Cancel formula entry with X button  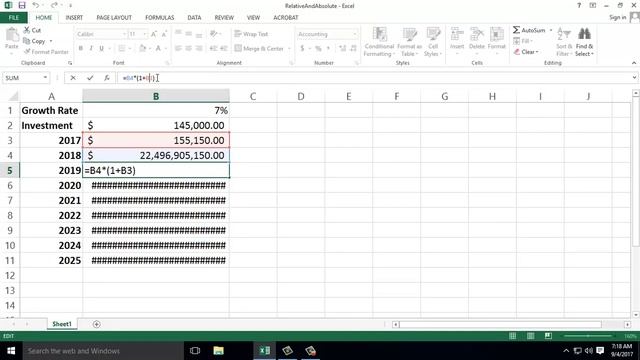73,78
